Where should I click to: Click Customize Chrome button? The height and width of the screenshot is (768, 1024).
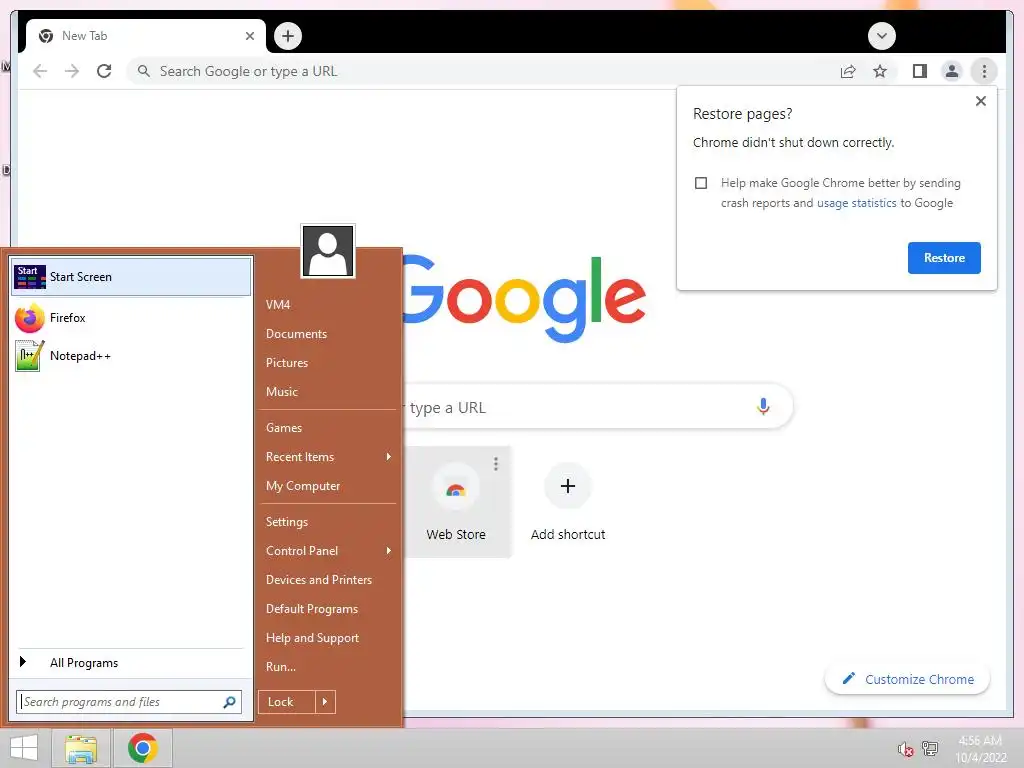click(x=907, y=679)
